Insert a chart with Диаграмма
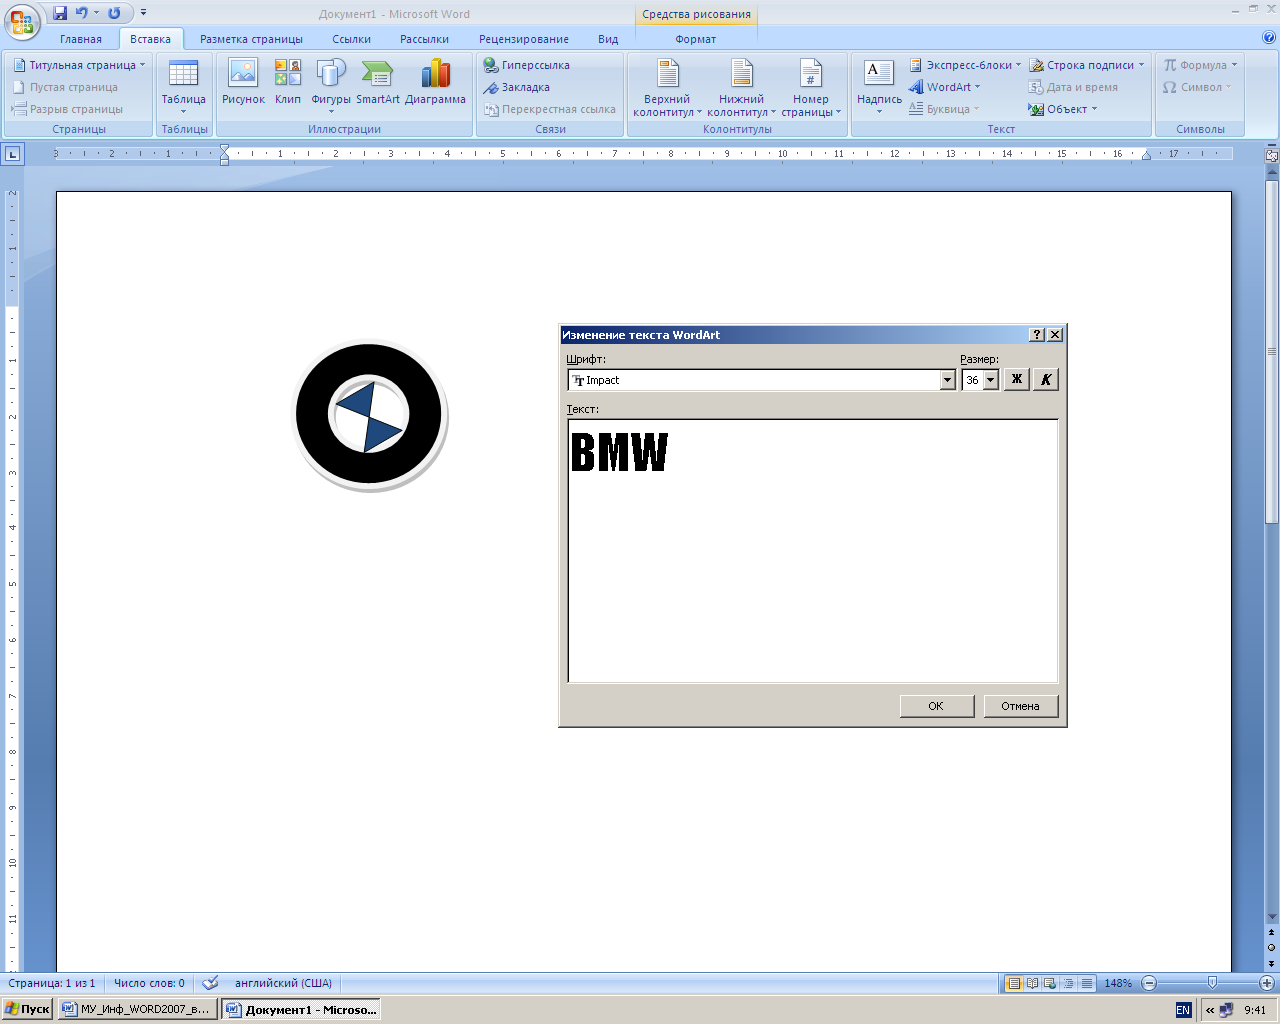 435,83
